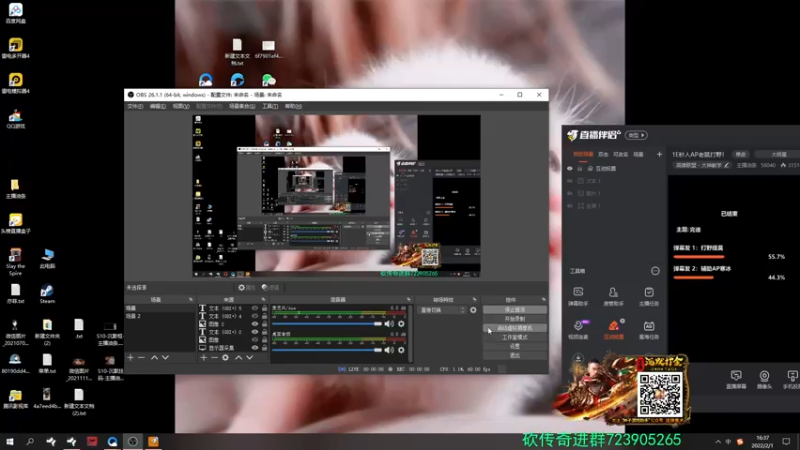Open the orange 互动投票 tool in 直播伴侣
This screenshot has height=450, width=800.
pos(613,330)
